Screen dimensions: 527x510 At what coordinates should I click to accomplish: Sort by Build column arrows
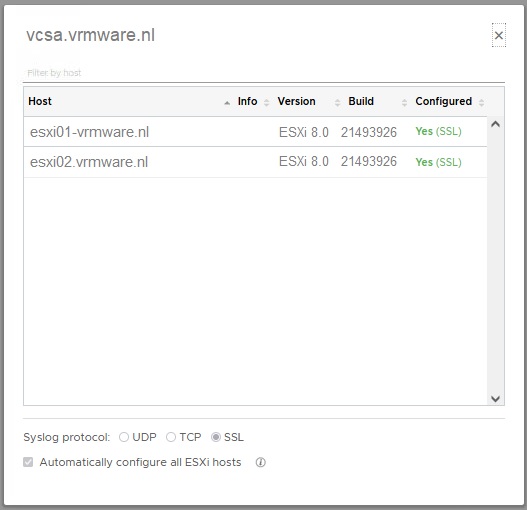click(404, 103)
